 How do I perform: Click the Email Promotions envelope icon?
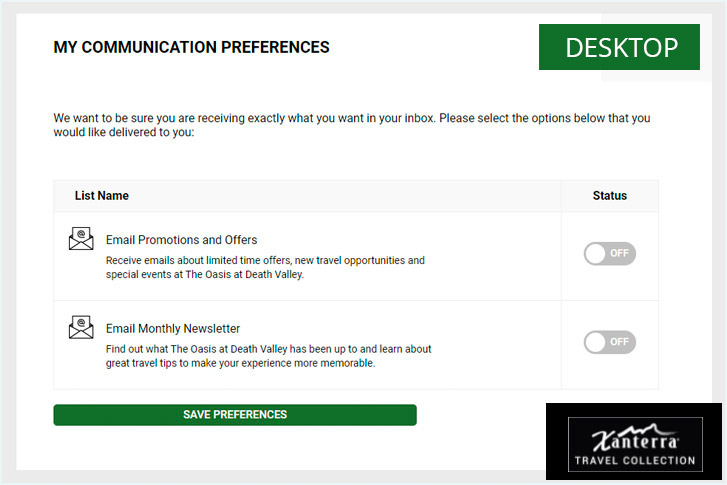81,239
